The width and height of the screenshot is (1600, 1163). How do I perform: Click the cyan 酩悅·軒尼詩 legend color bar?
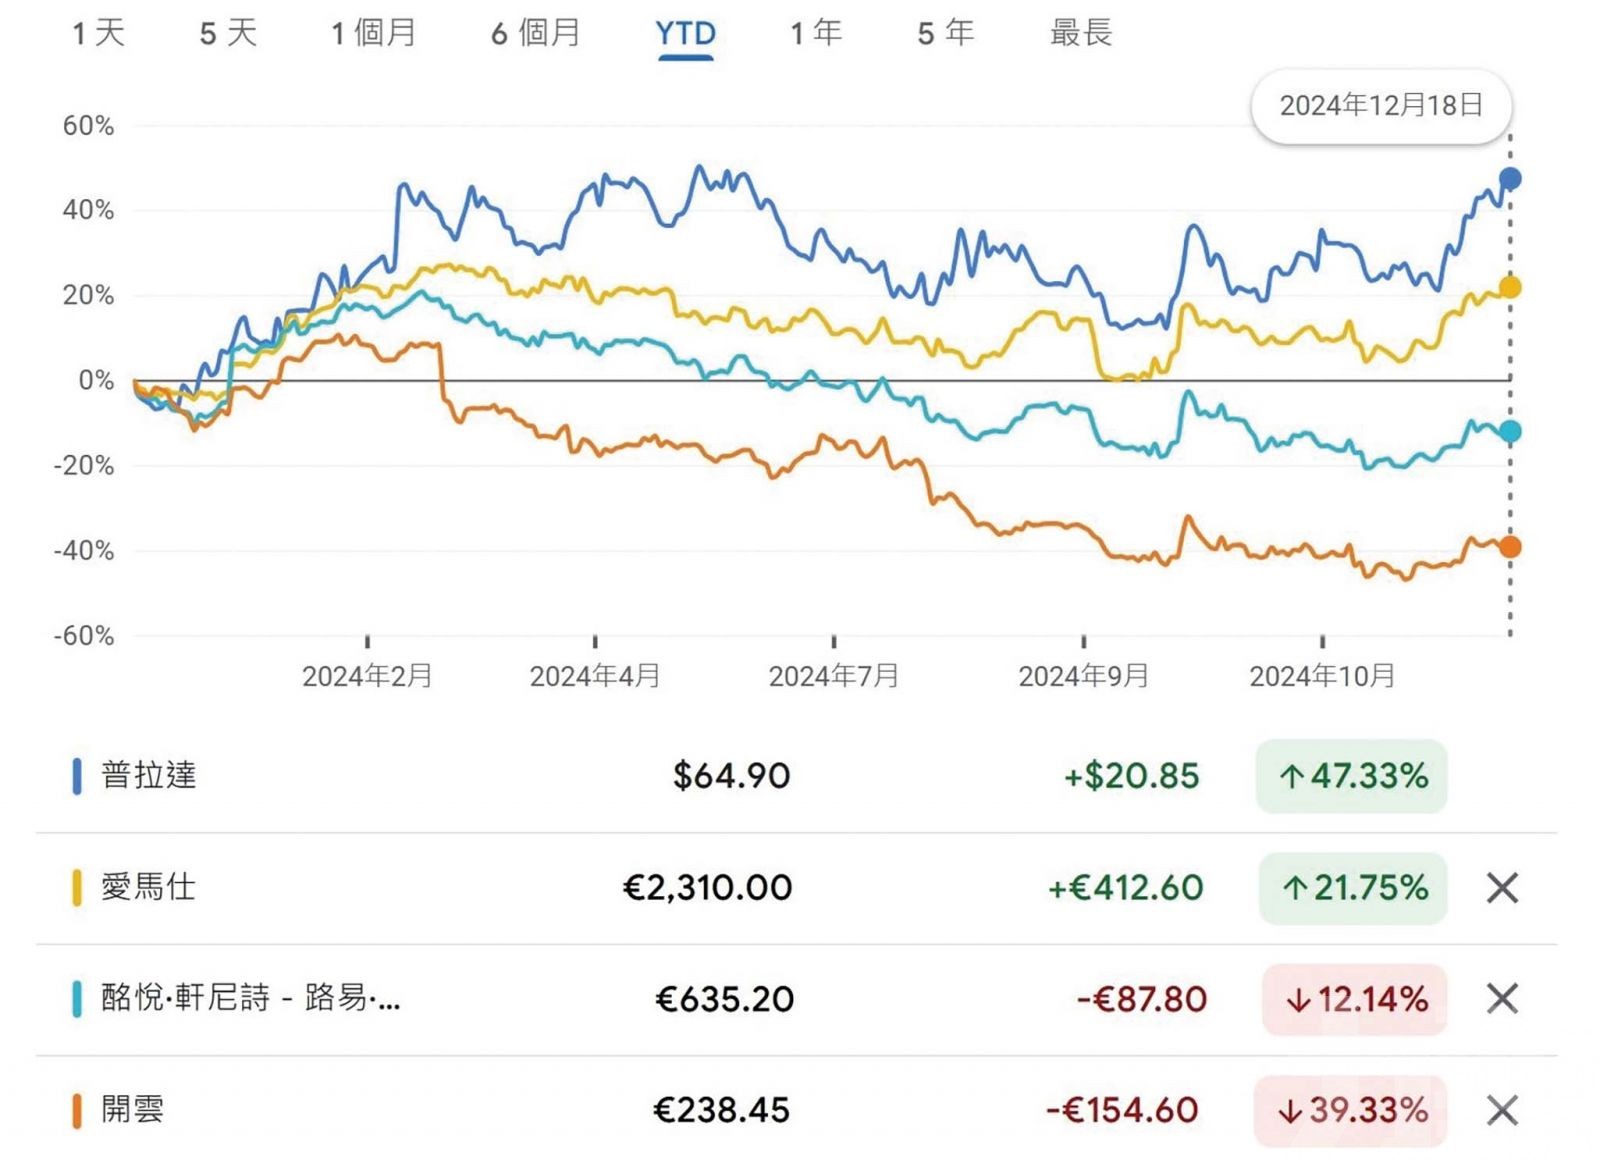(77, 999)
